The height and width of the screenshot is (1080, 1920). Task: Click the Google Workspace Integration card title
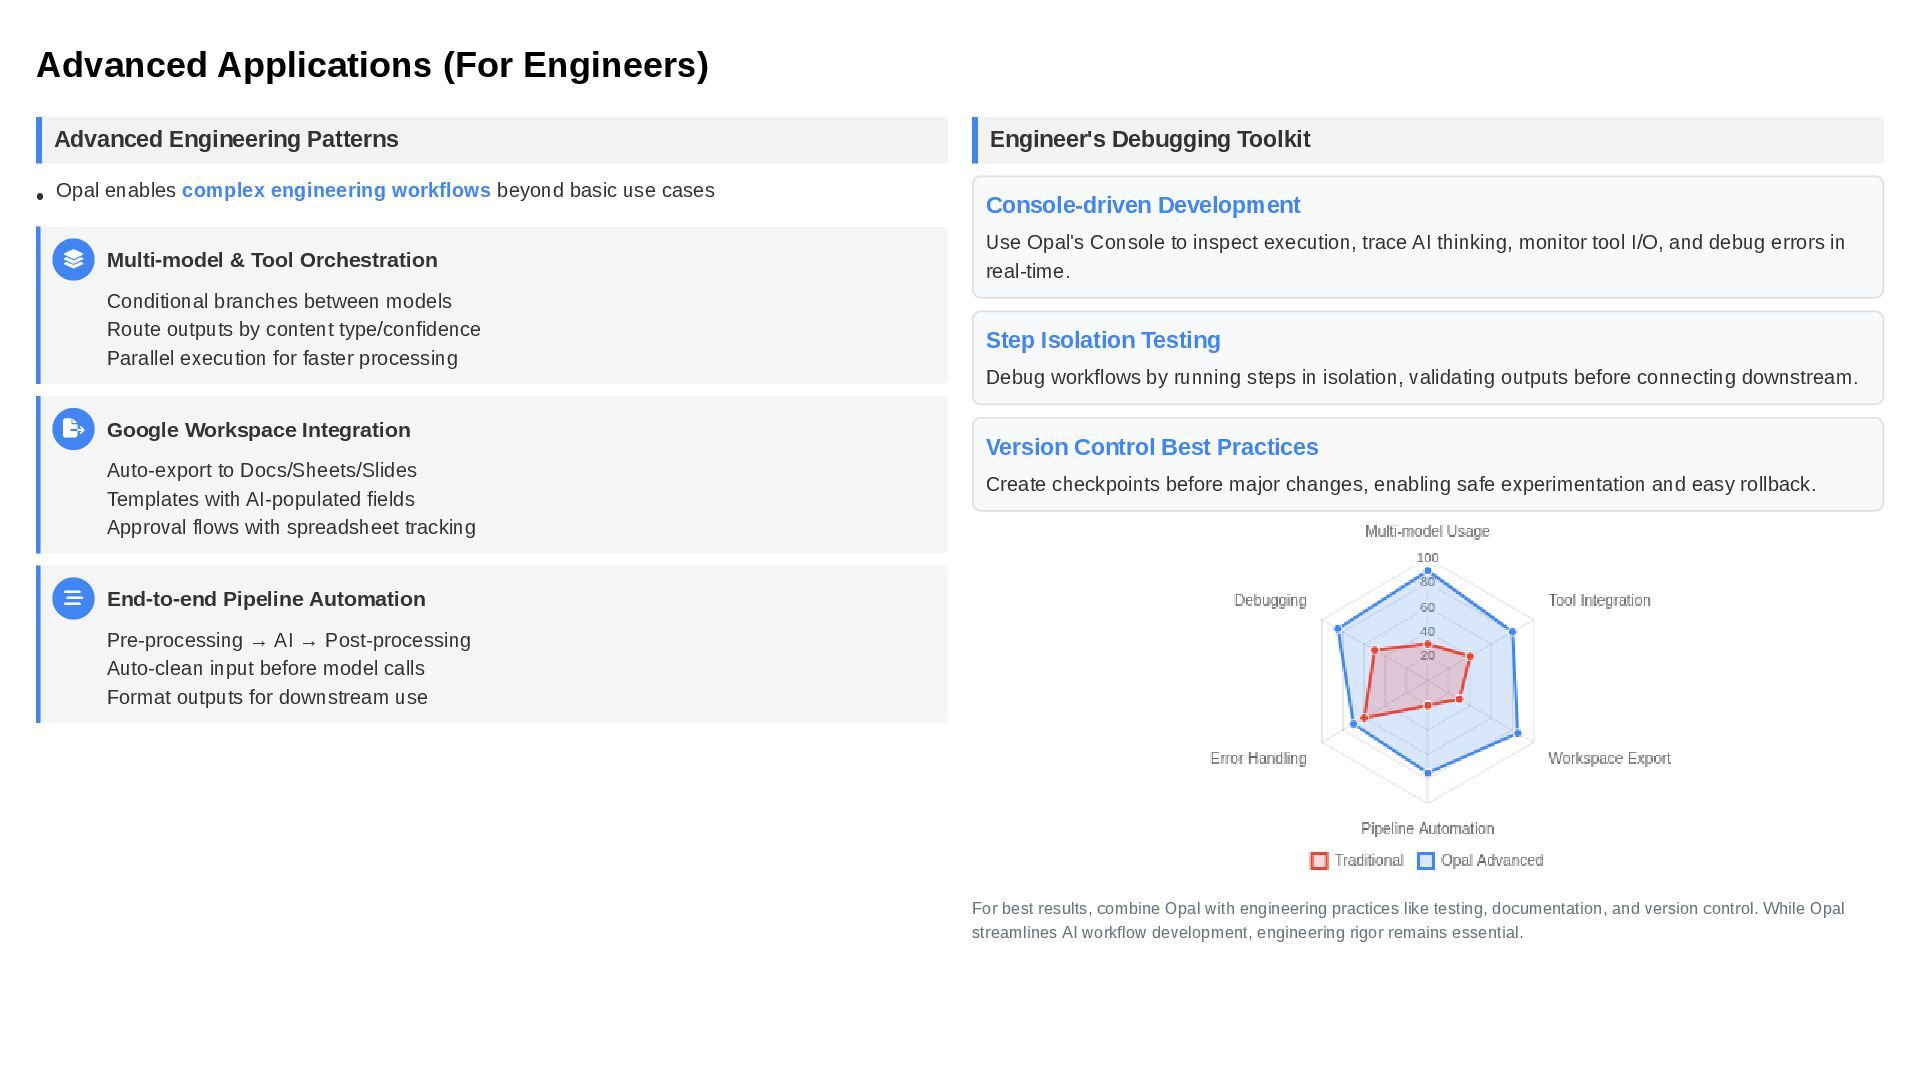(x=258, y=430)
